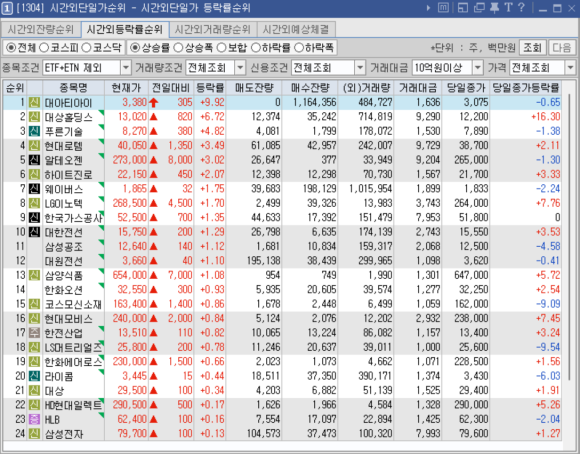Click the black 신 badge beside 한국가스공사
The width and height of the screenshot is (580, 454).
click(x=34, y=218)
